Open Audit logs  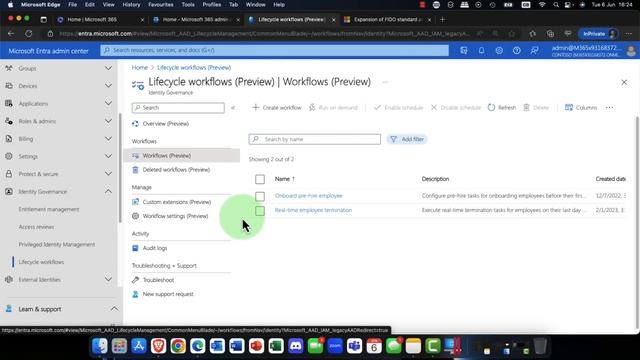154,248
